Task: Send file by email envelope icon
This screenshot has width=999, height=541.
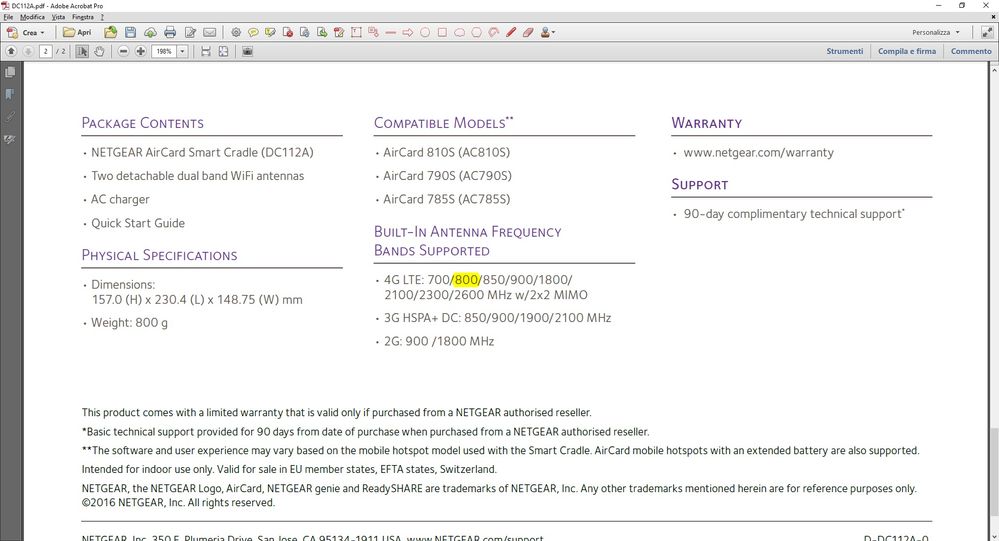Action: coord(210,32)
